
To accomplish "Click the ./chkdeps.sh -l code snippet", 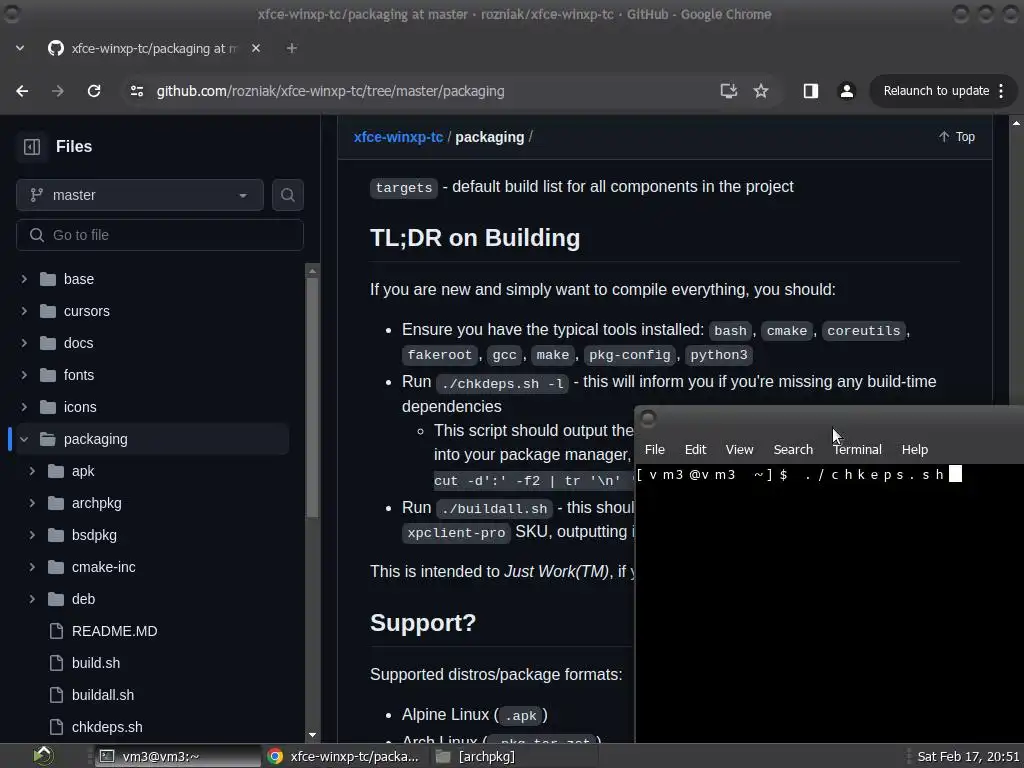I will pyautogui.click(x=503, y=383).
